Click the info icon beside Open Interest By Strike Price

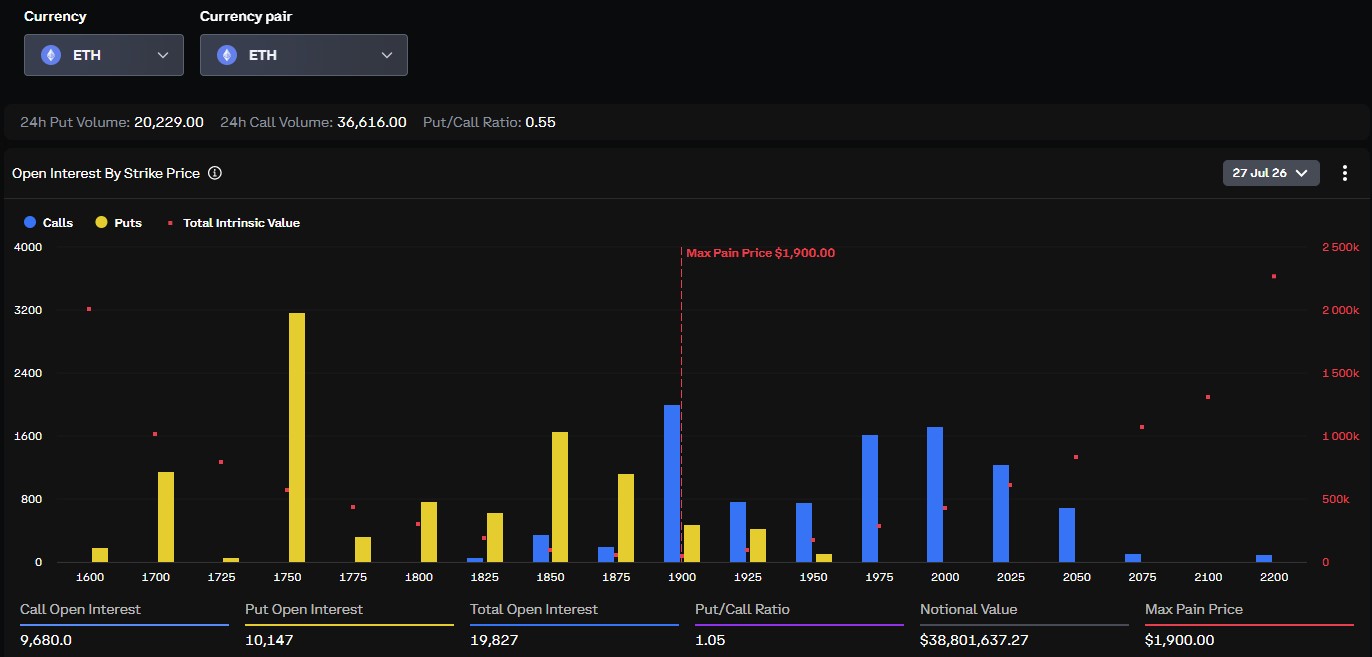click(x=215, y=173)
